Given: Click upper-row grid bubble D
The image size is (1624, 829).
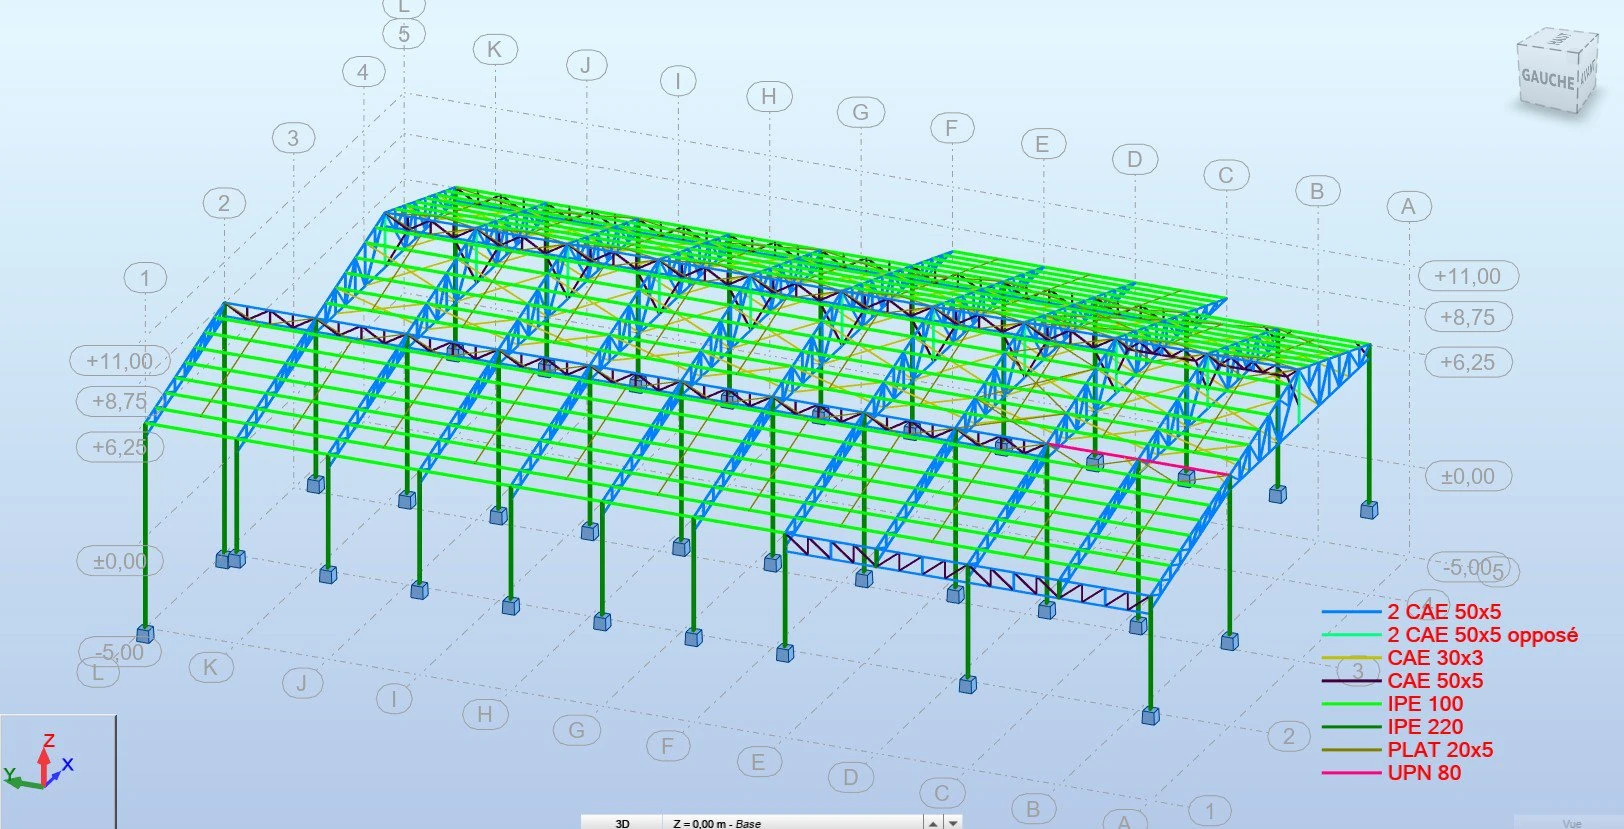Looking at the screenshot, I should point(1134,159).
